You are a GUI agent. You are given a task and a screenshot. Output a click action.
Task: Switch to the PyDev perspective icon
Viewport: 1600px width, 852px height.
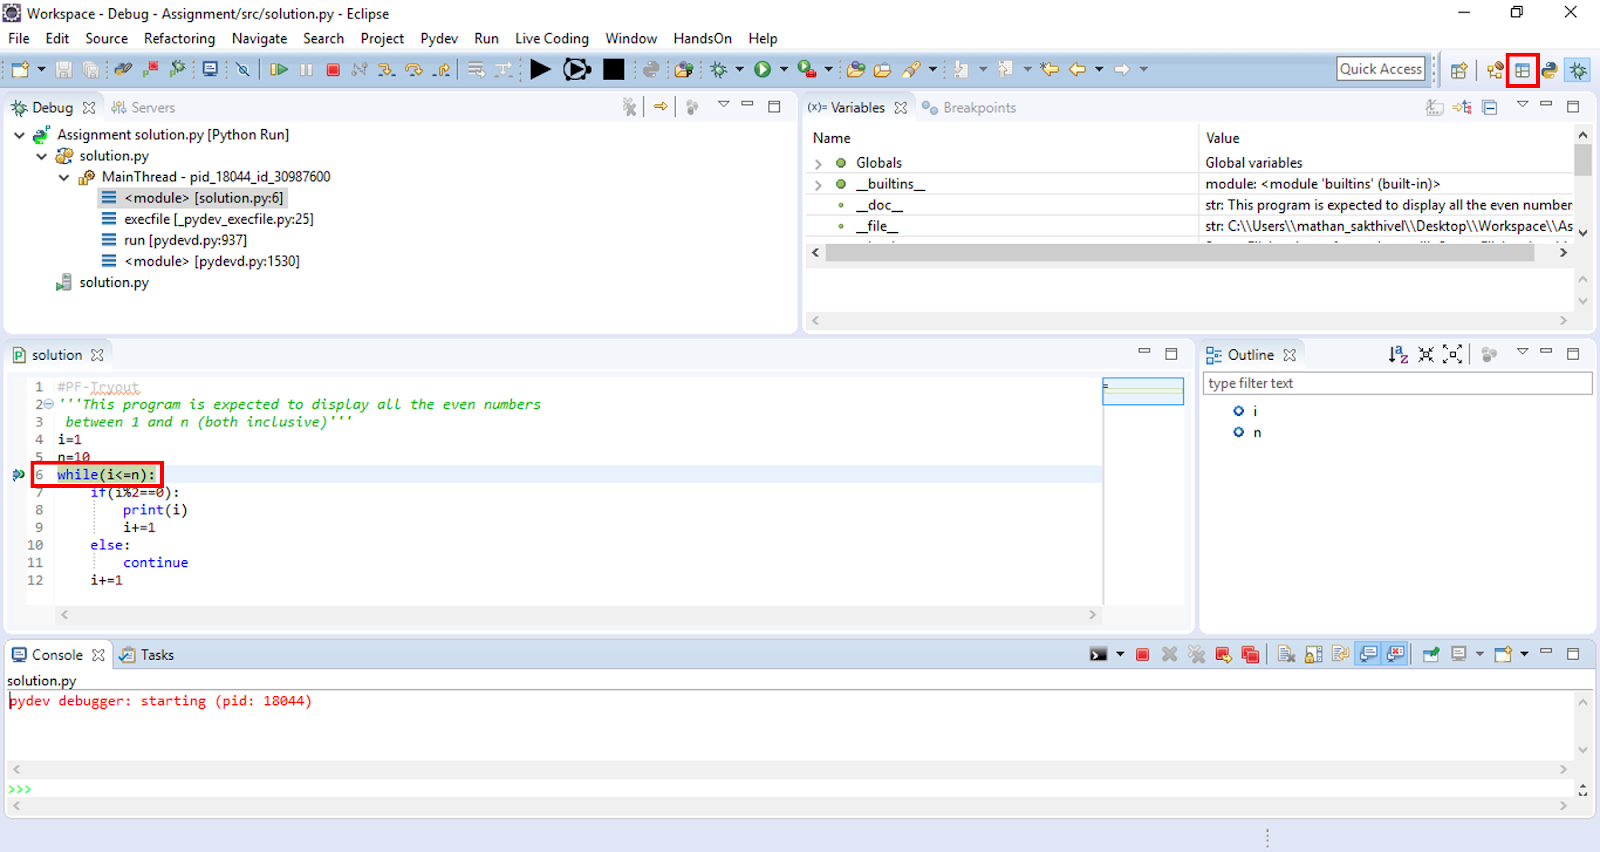click(1549, 70)
